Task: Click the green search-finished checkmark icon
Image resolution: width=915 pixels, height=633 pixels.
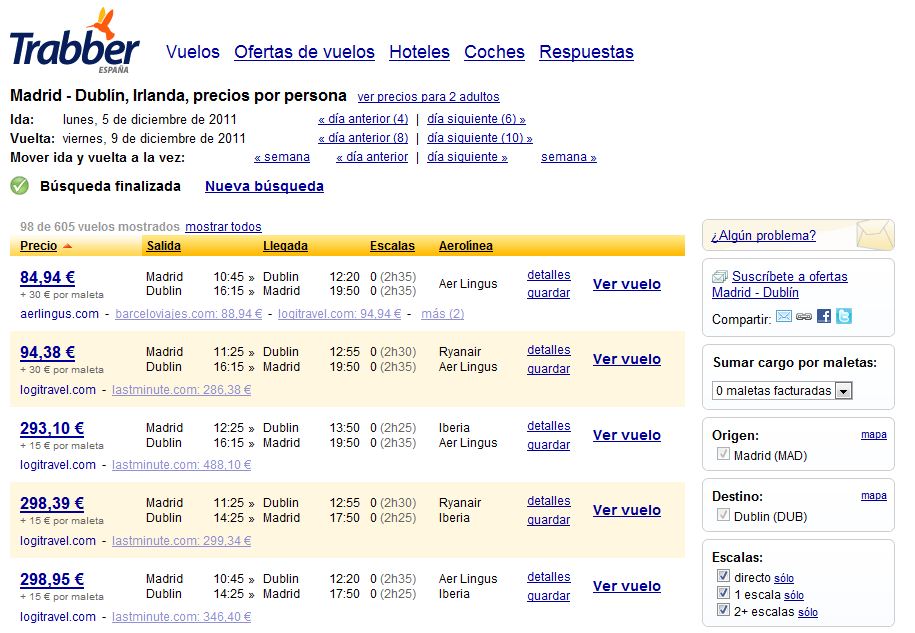Action: pos(19,186)
